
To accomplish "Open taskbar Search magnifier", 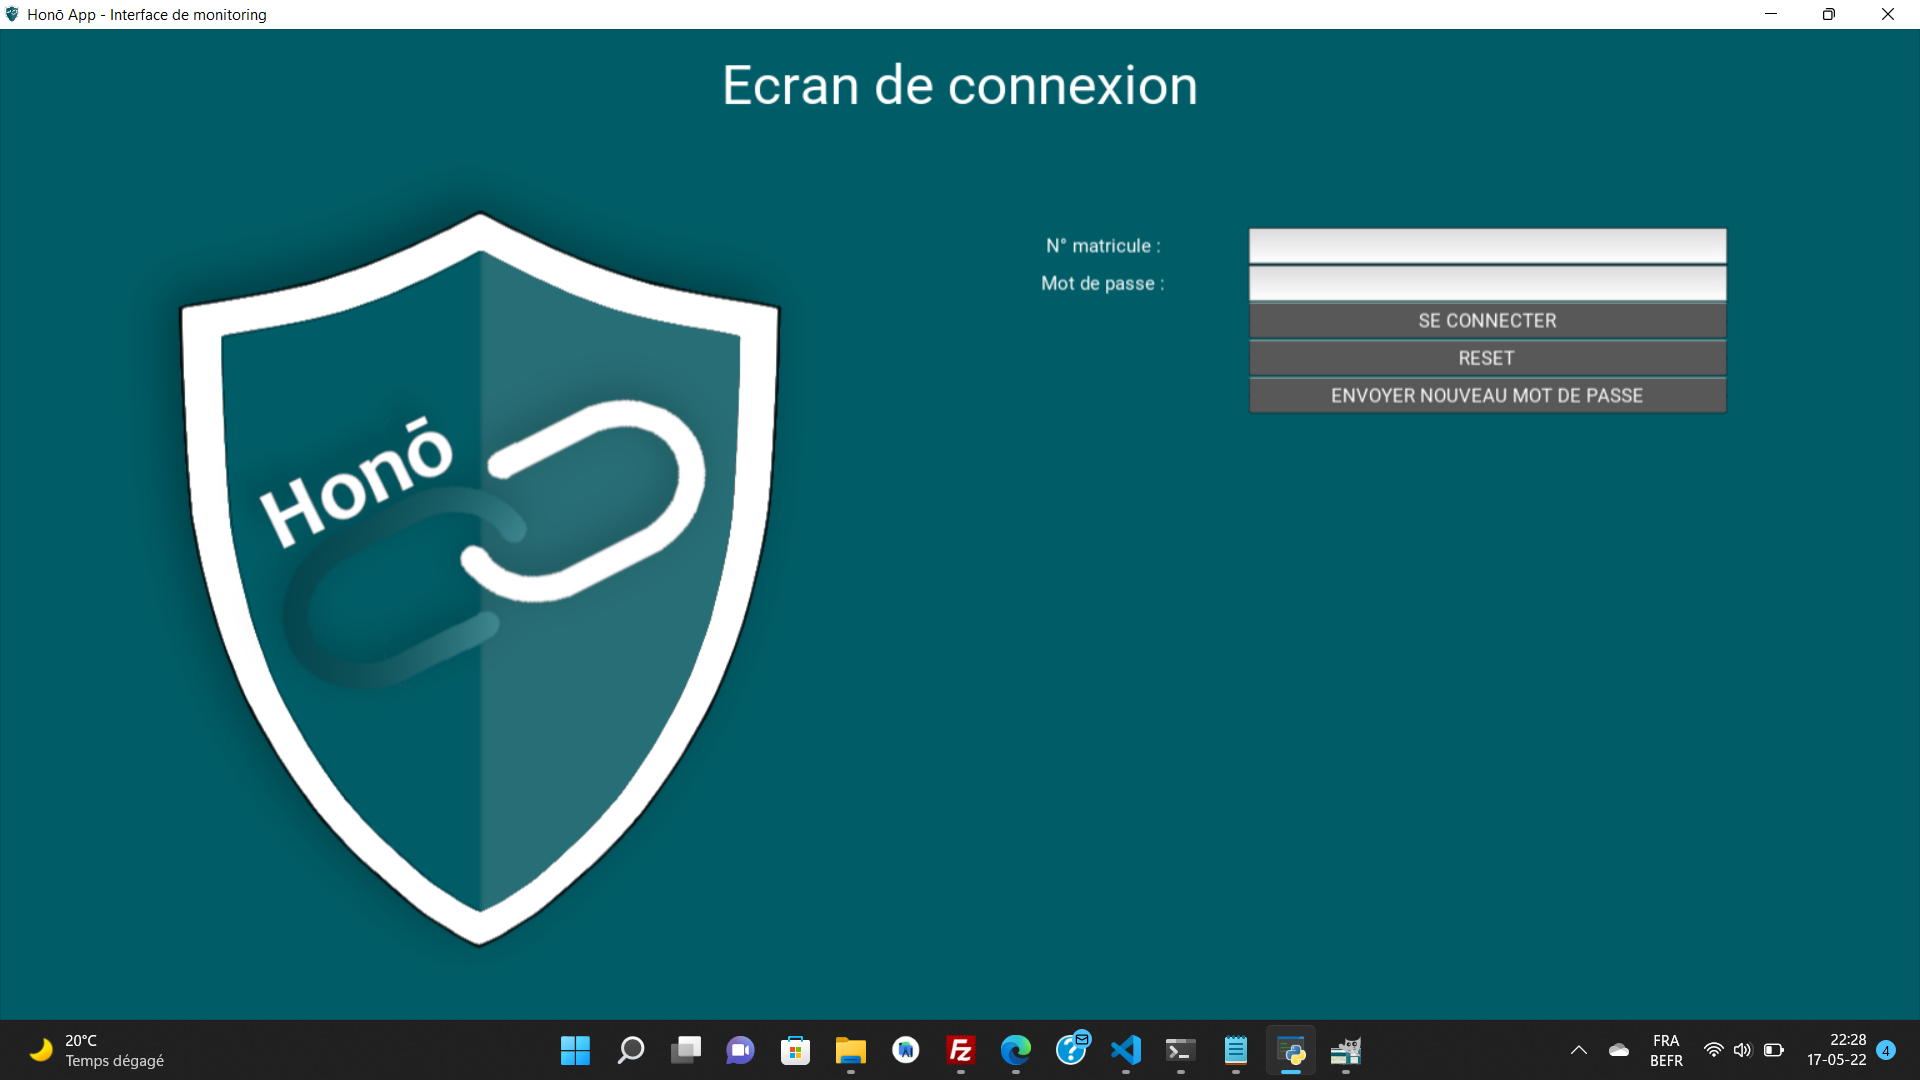I will coord(630,1050).
